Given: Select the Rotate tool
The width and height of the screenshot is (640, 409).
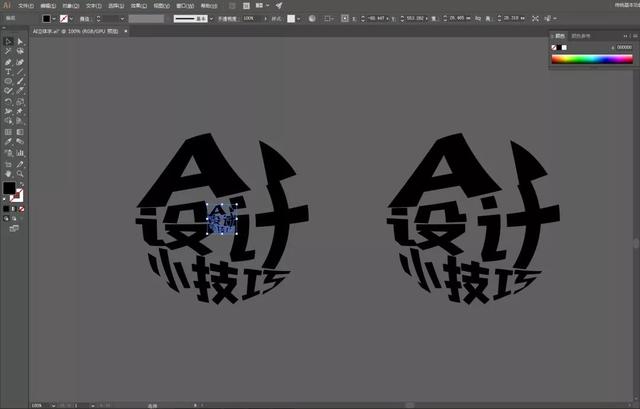Looking at the screenshot, I should (x=8, y=102).
